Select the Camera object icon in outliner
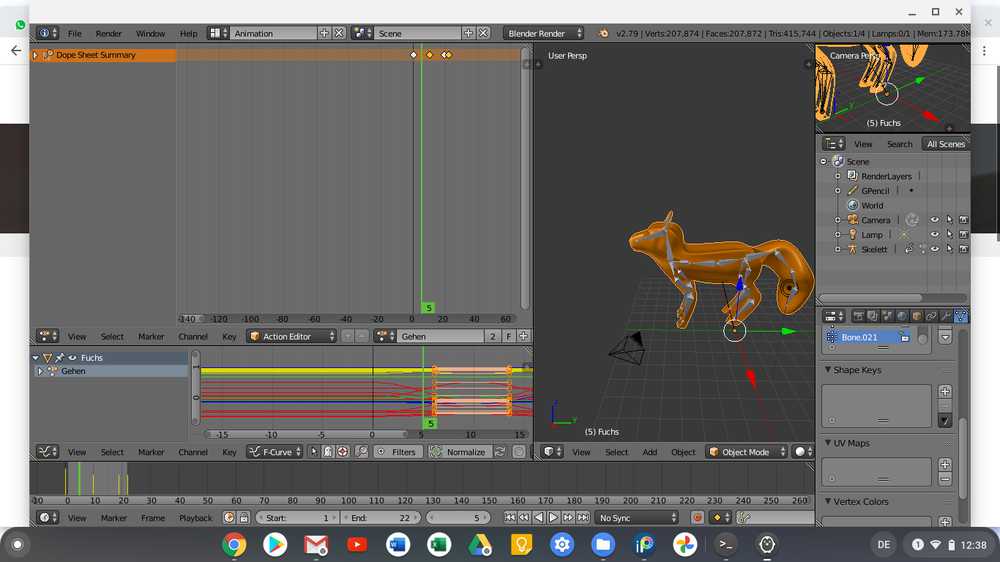The image size is (1000, 562). pos(852,220)
